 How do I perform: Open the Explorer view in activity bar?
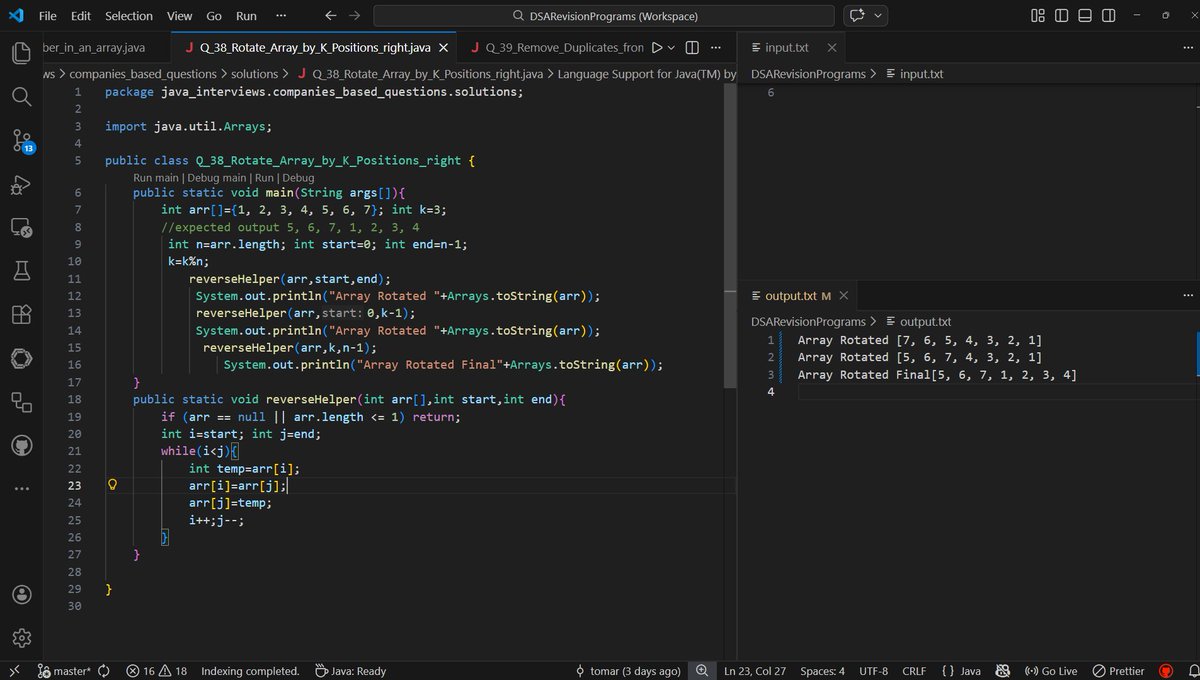(x=22, y=54)
